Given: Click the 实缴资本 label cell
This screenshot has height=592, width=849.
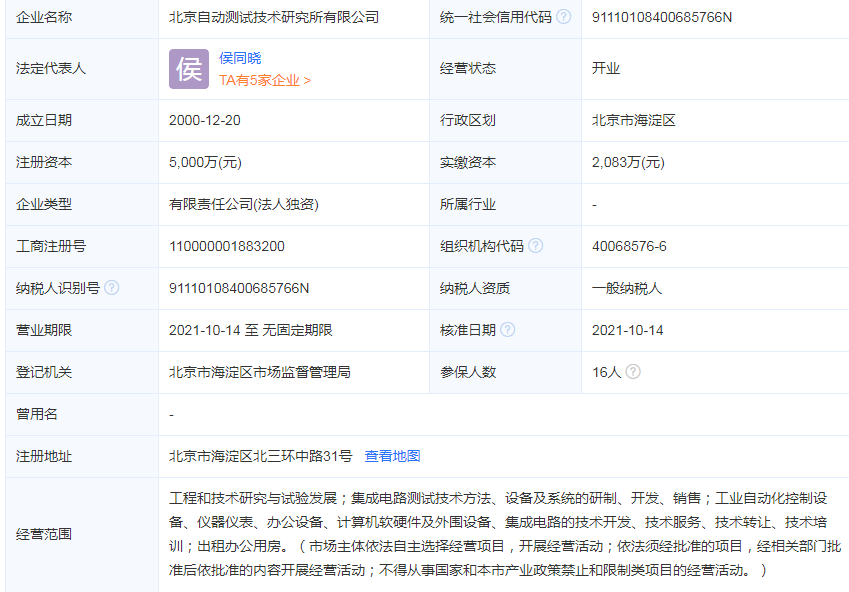Looking at the screenshot, I should 505,162.
